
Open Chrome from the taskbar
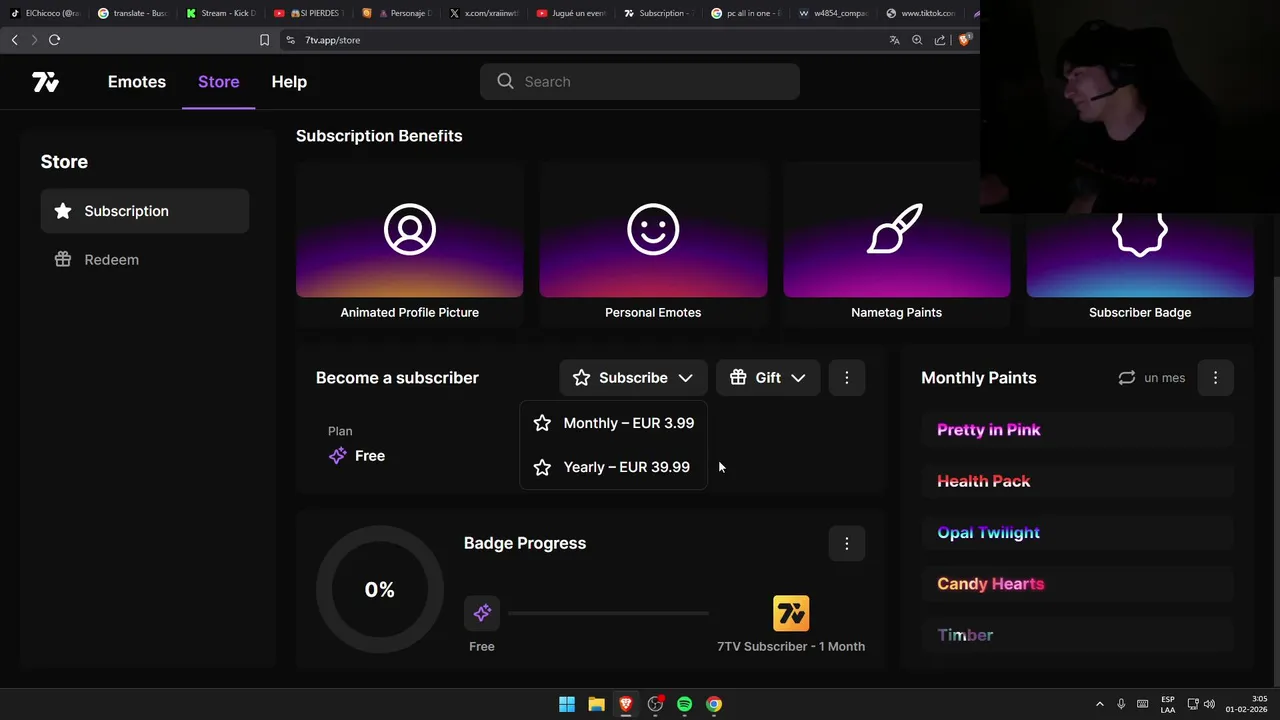point(714,704)
